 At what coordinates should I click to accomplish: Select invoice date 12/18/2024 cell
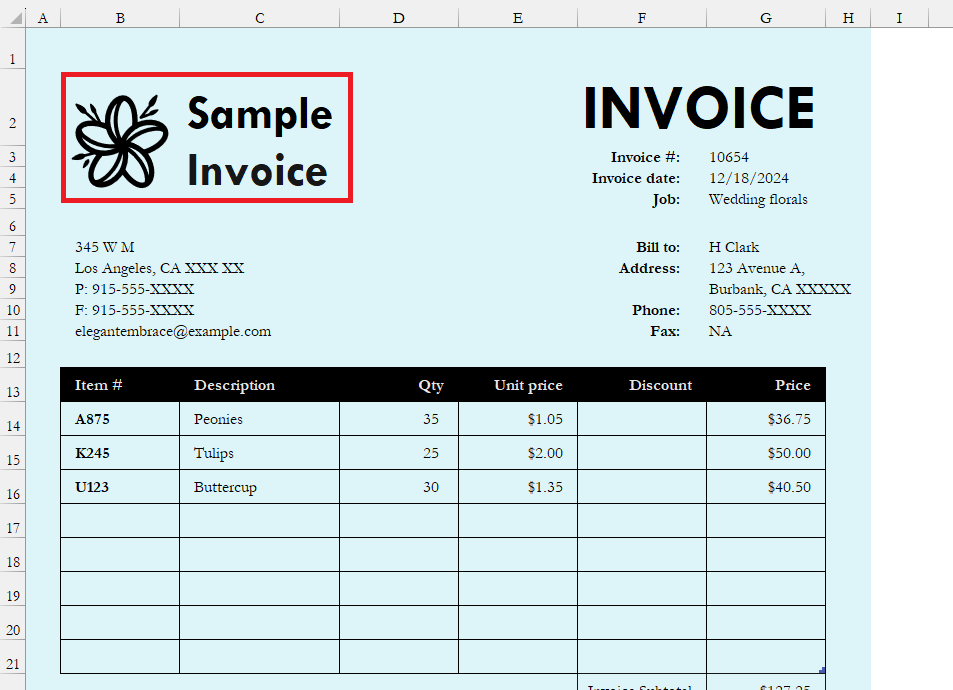click(x=749, y=178)
